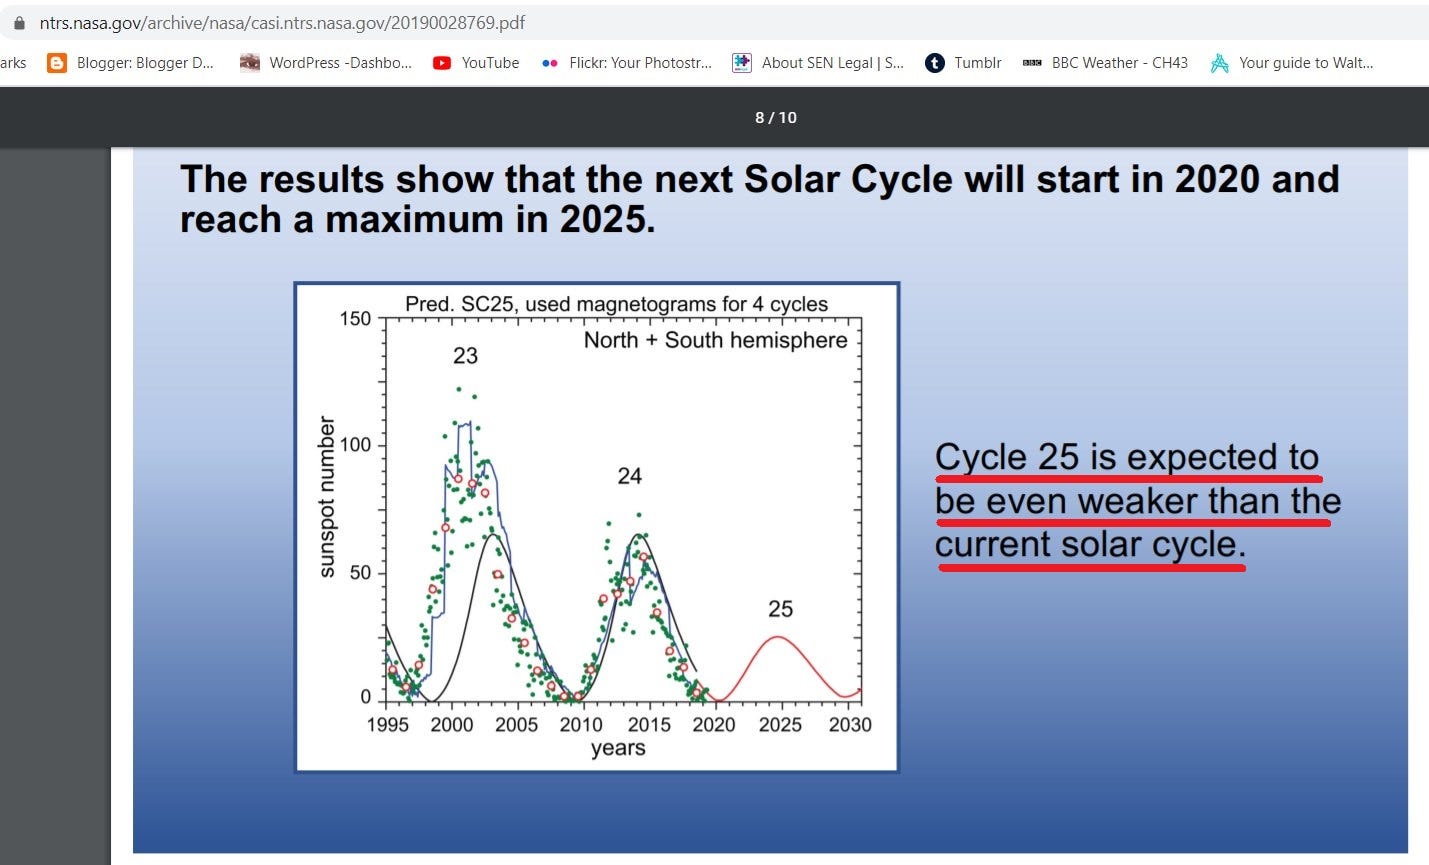Click chart title "Pred. SC25, used magnetograms"

pyautogui.click(x=616, y=304)
